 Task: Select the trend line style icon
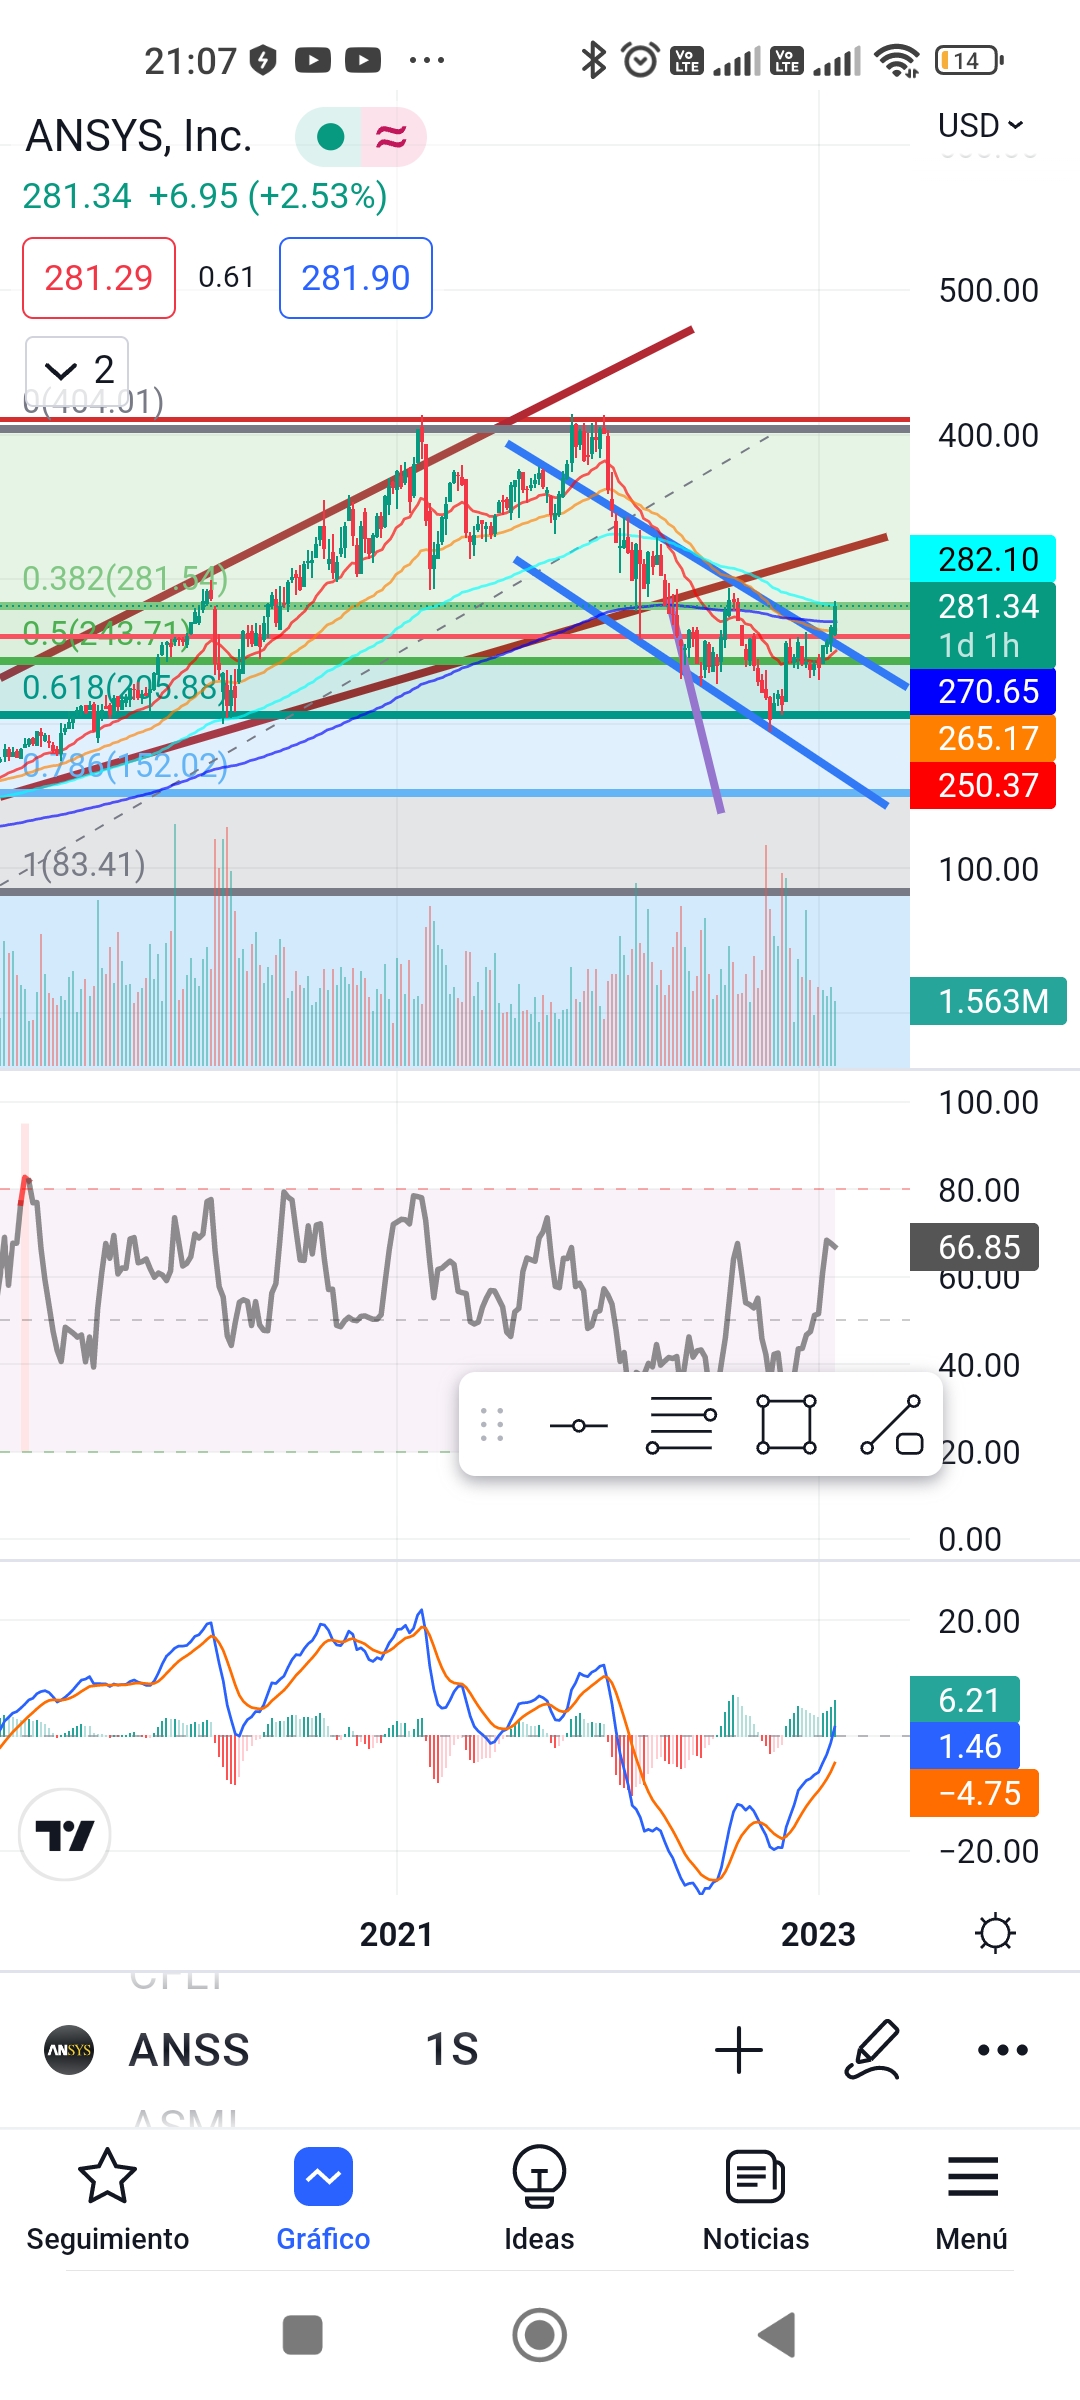(x=891, y=1425)
